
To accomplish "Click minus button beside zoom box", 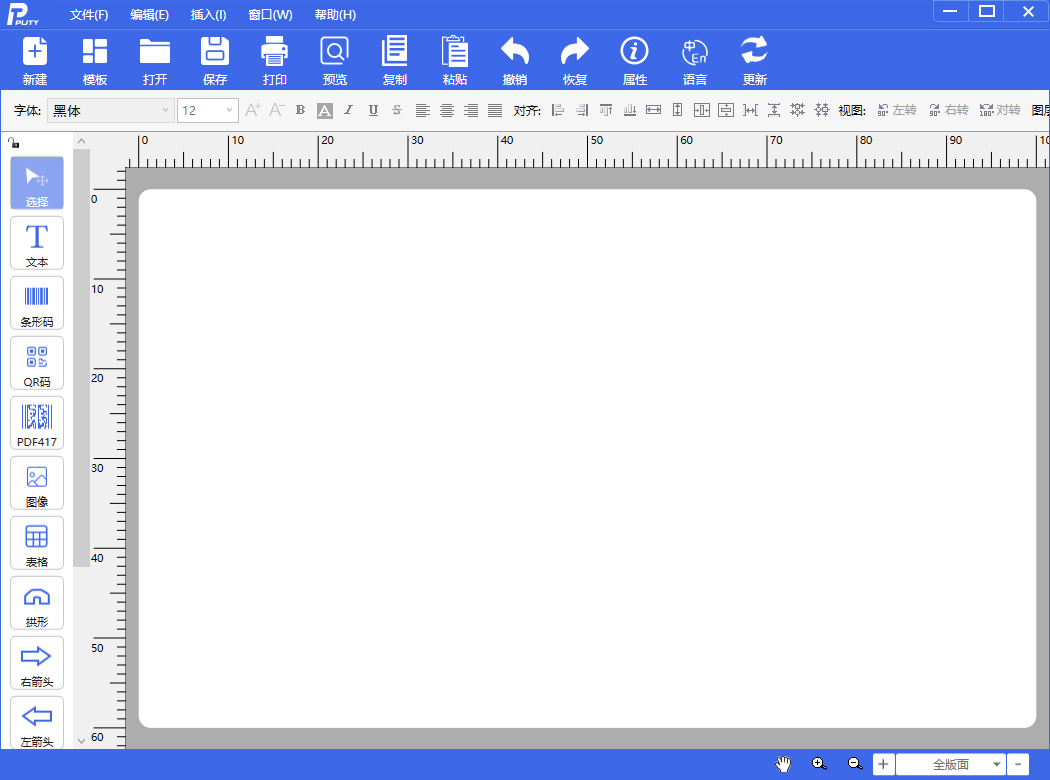I will 1018,764.
